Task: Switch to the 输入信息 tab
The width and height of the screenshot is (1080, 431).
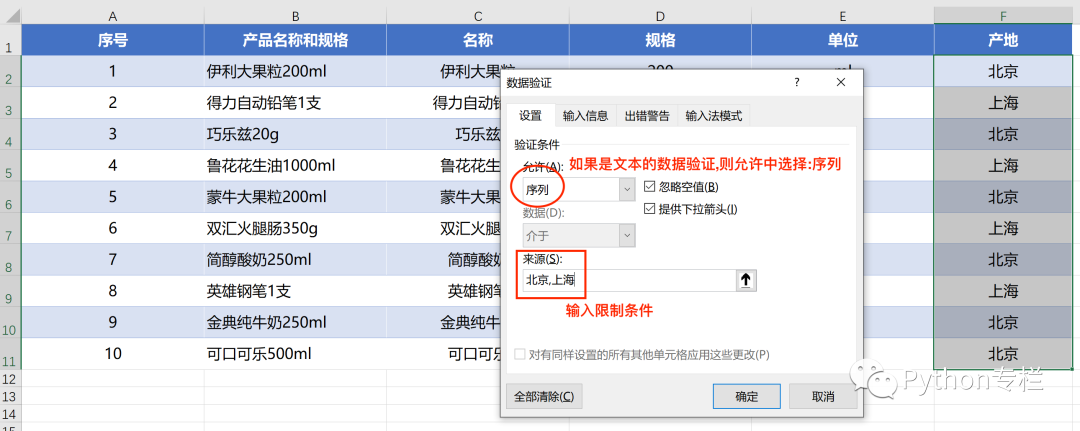Action: 585,116
